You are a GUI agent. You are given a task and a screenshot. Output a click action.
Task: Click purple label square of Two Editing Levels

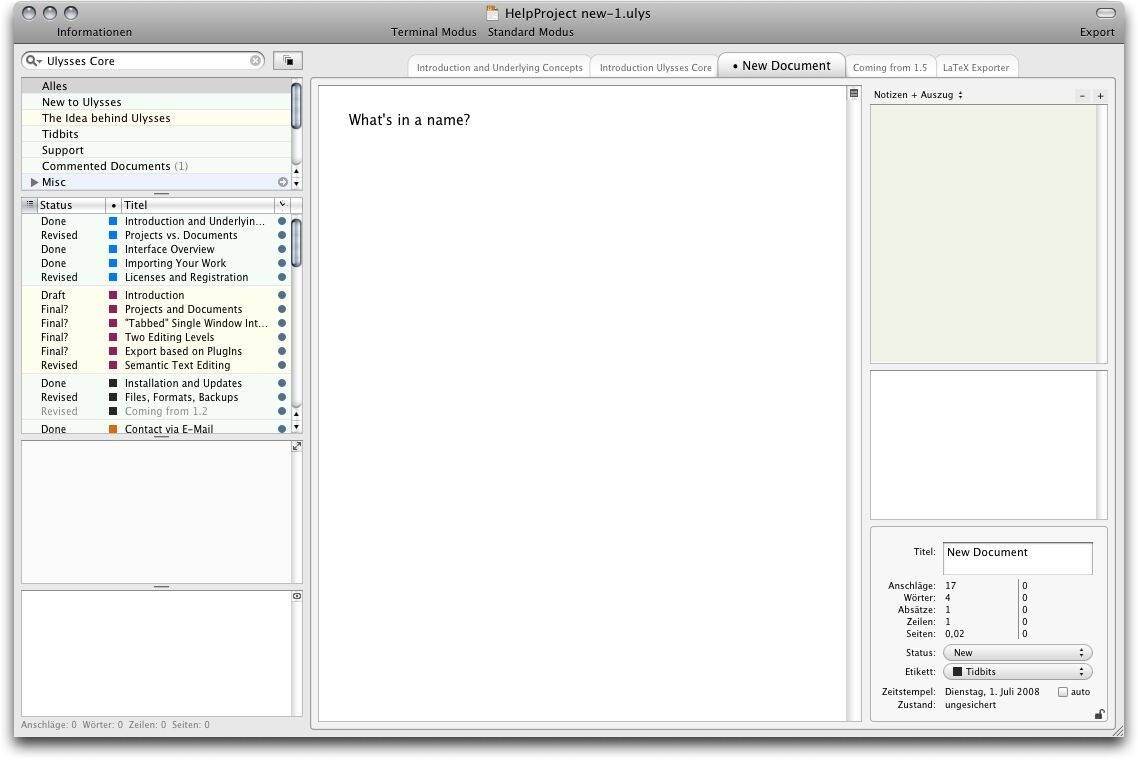click(x=112, y=337)
